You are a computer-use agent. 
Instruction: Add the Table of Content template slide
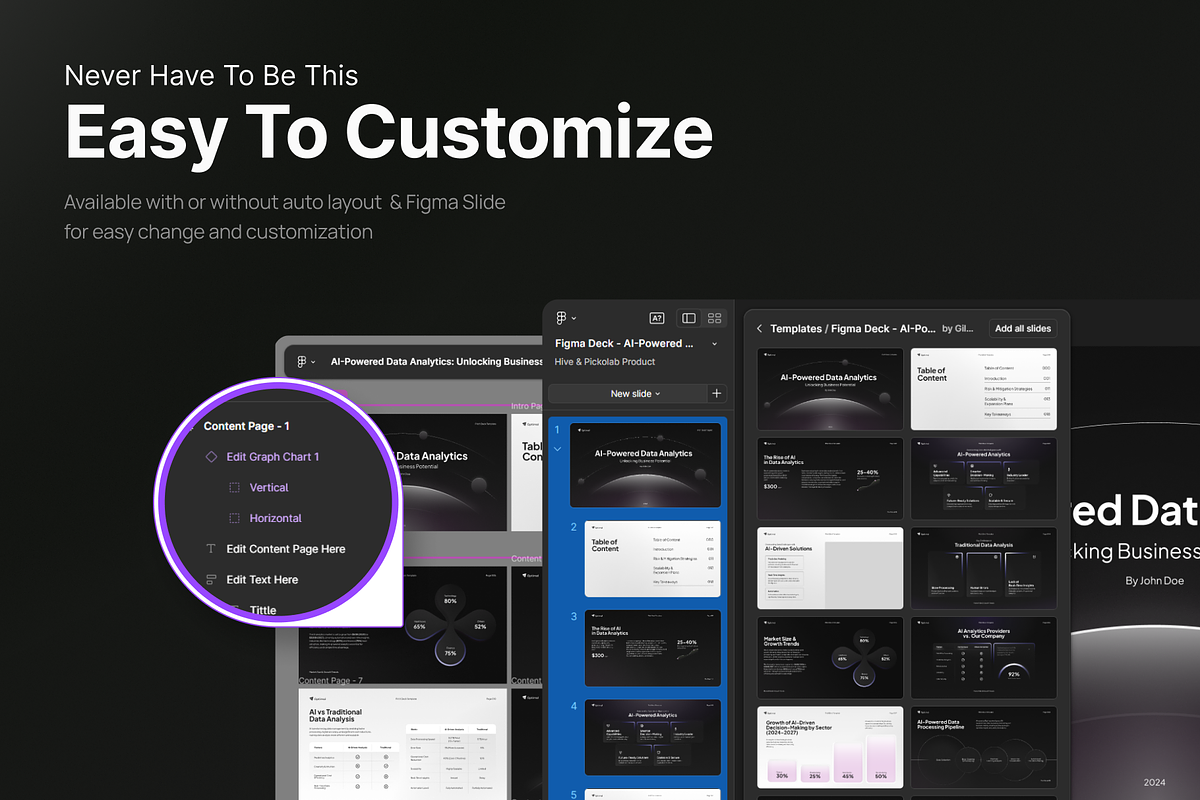pyautogui.click(x=984, y=389)
